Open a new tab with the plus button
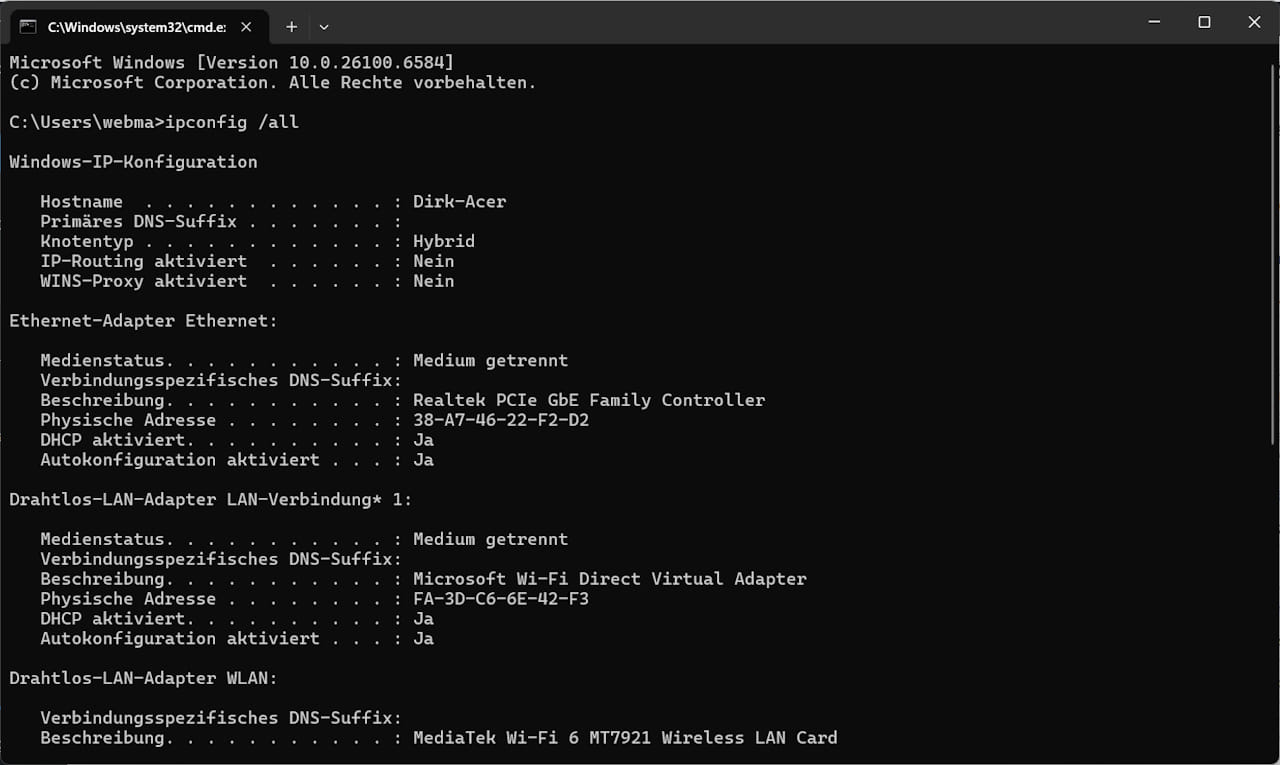Screen dimensions: 1280x765 291,27
